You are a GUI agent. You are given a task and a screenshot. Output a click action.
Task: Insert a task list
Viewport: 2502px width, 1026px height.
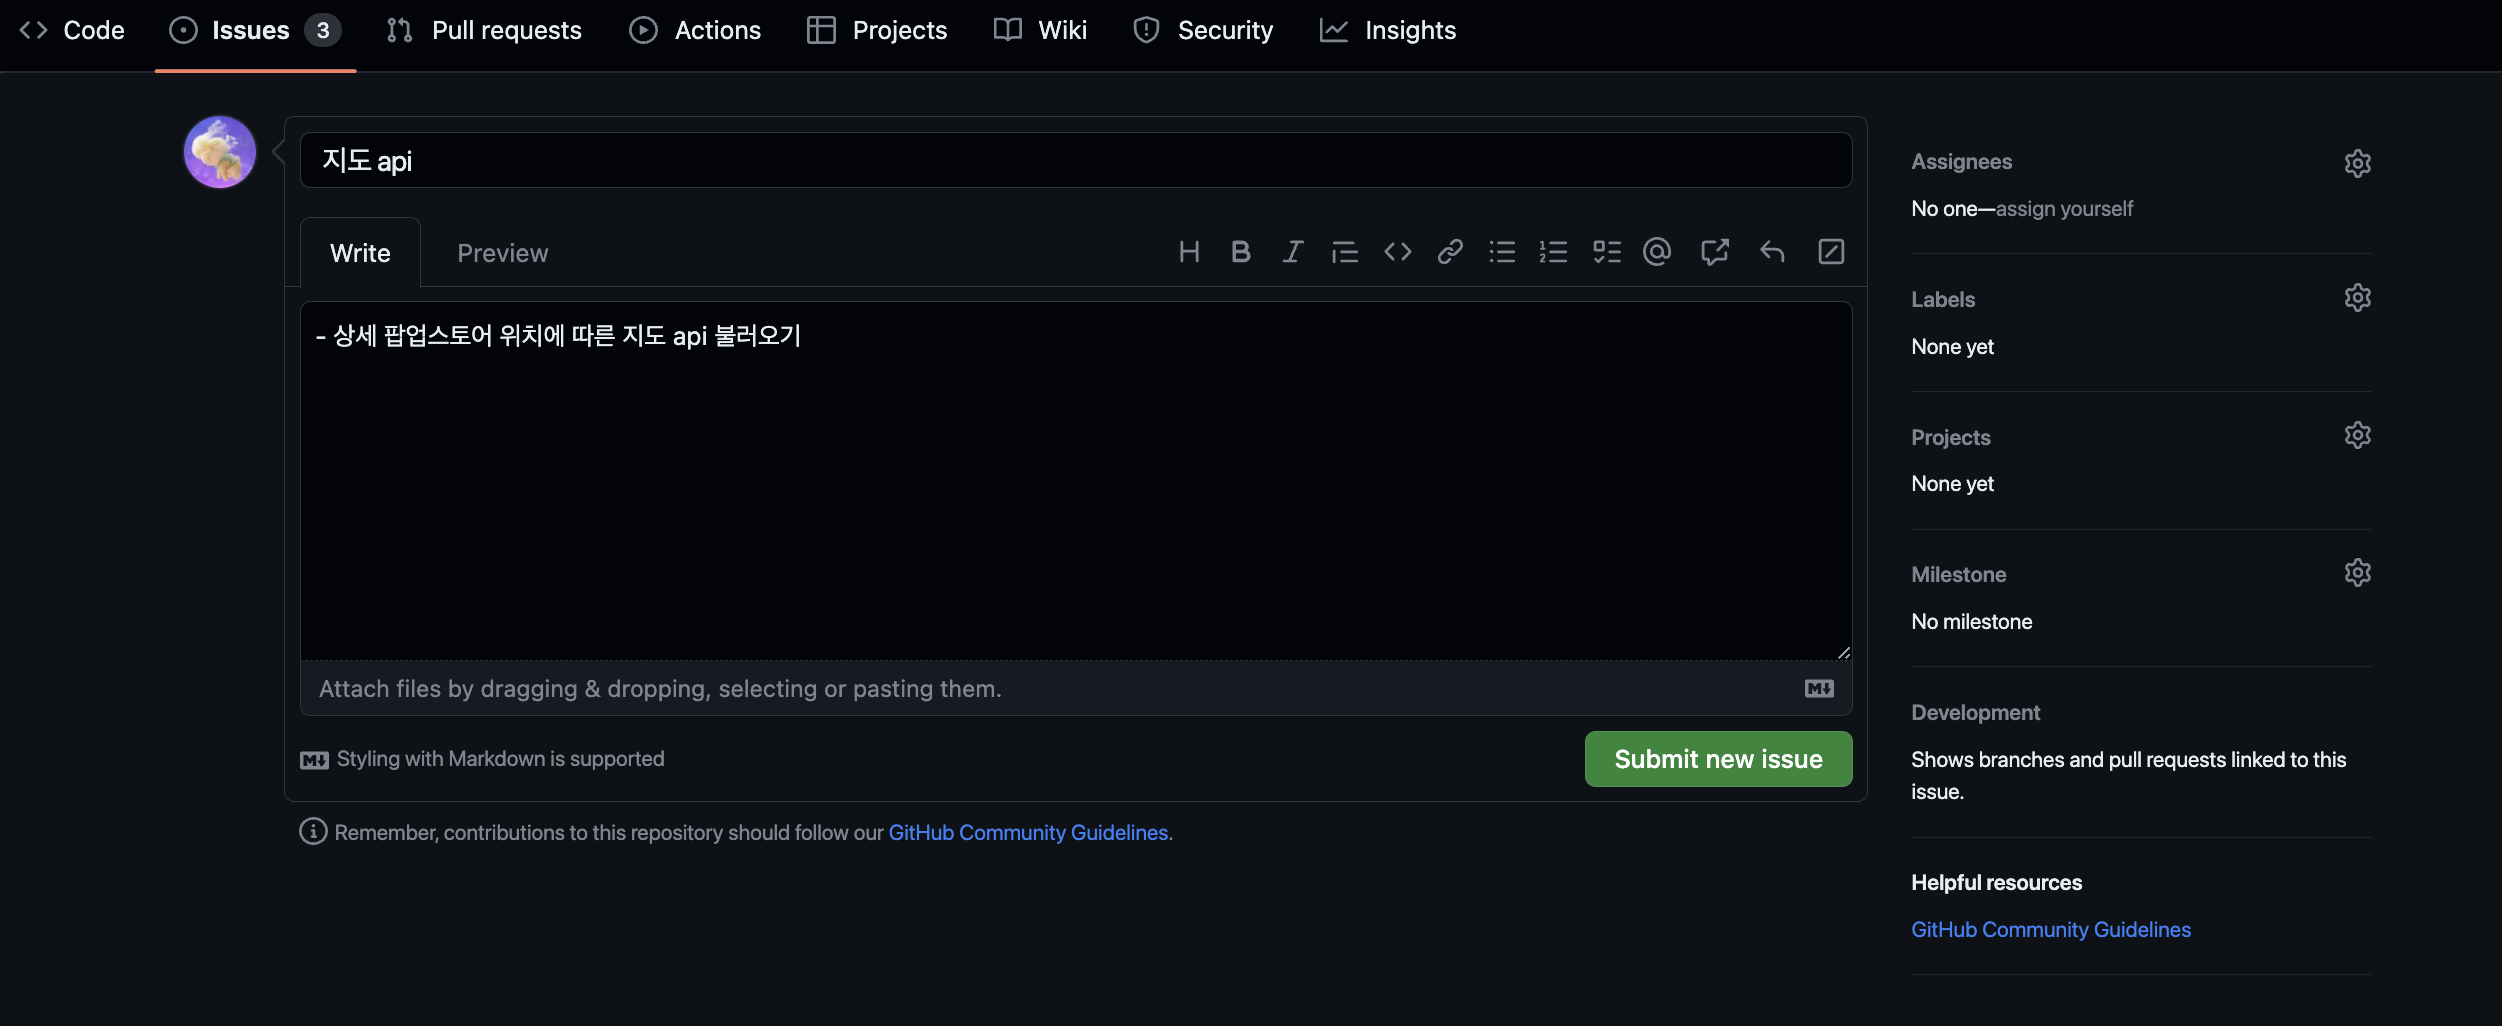click(1607, 251)
